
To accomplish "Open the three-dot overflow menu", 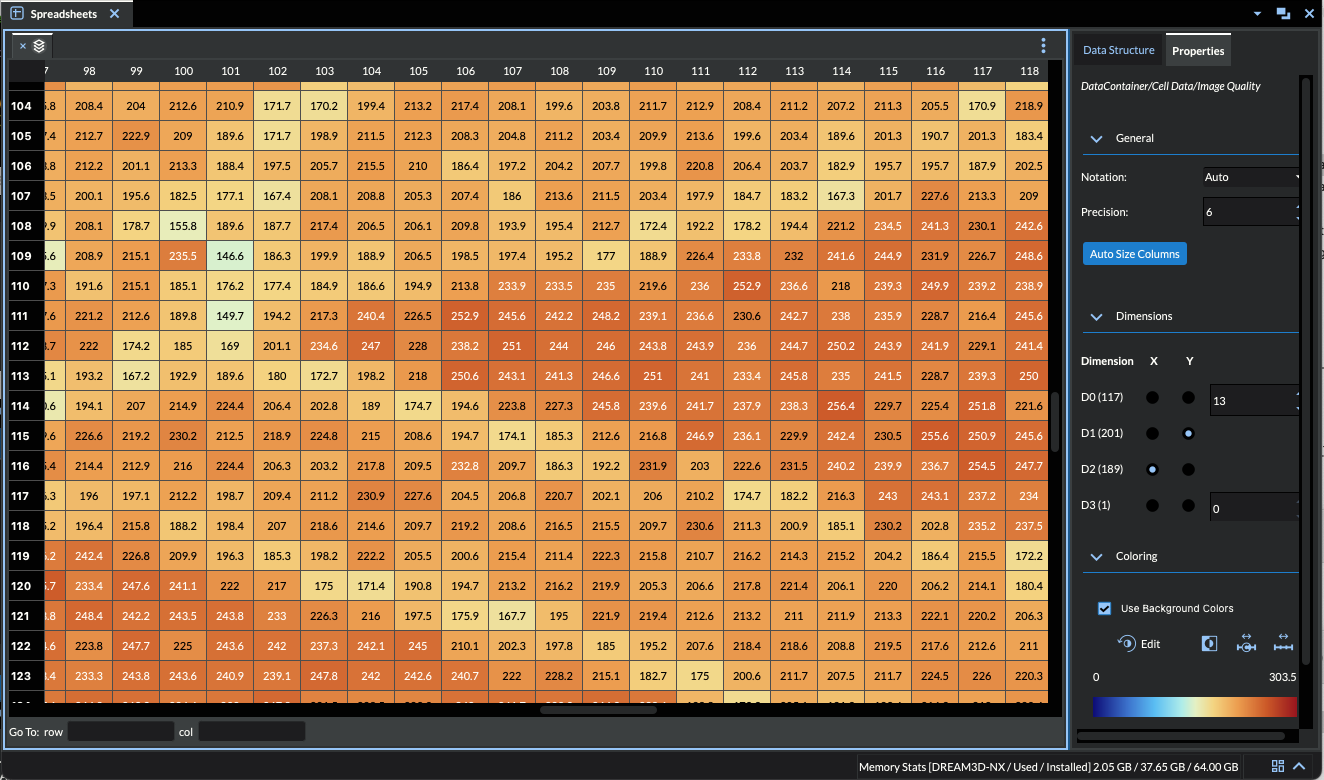I will pyautogui.click(x=1043, y=45).
